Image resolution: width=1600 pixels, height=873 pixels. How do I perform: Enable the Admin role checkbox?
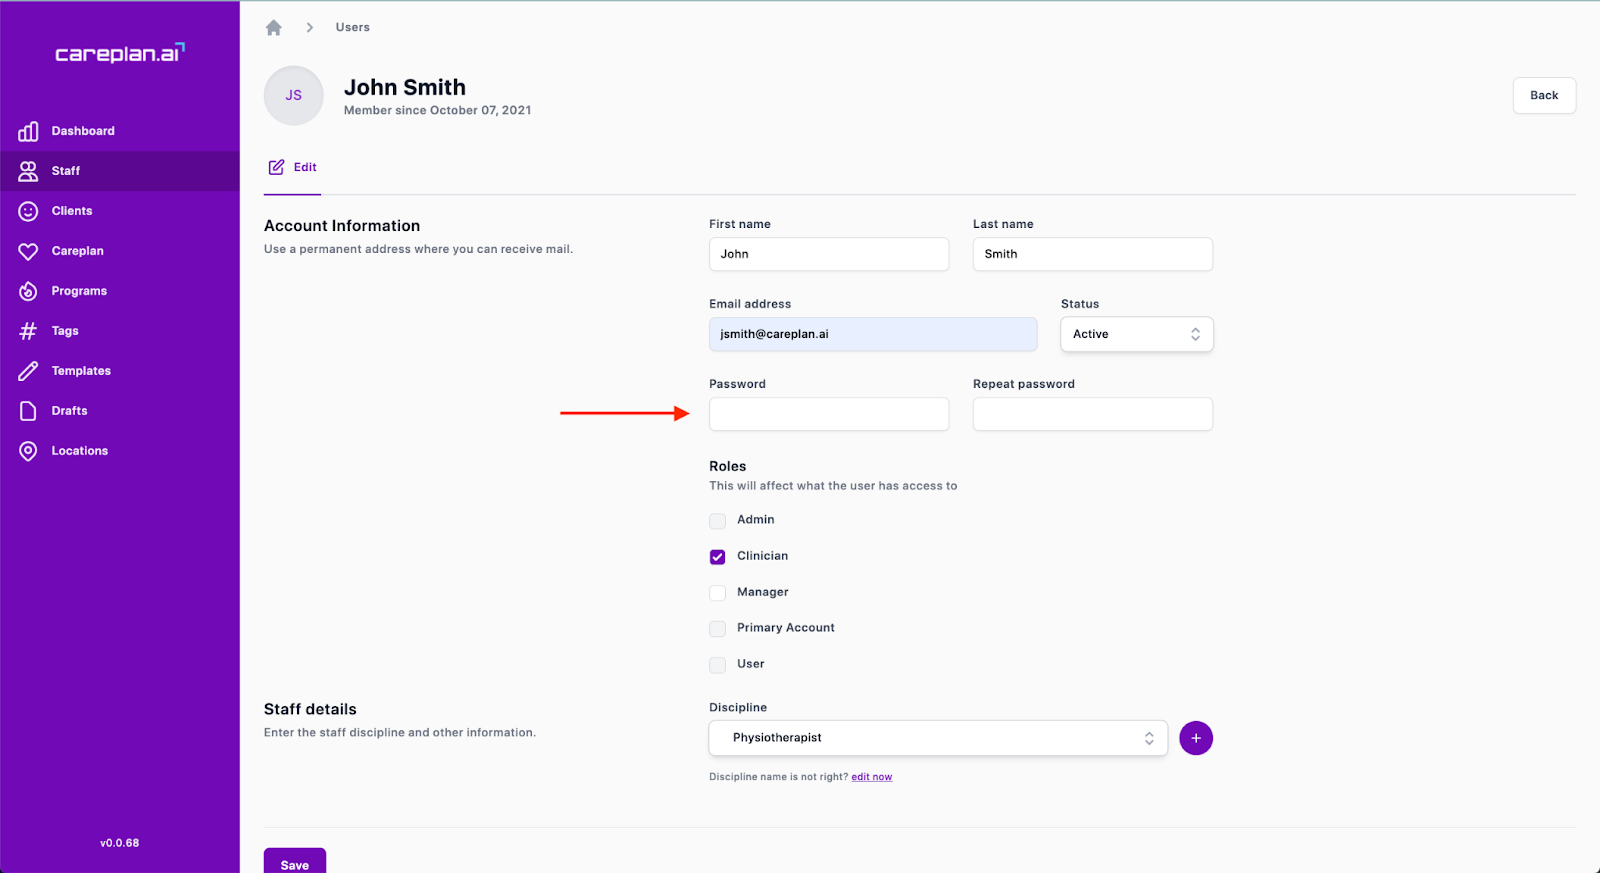point(717,521)
